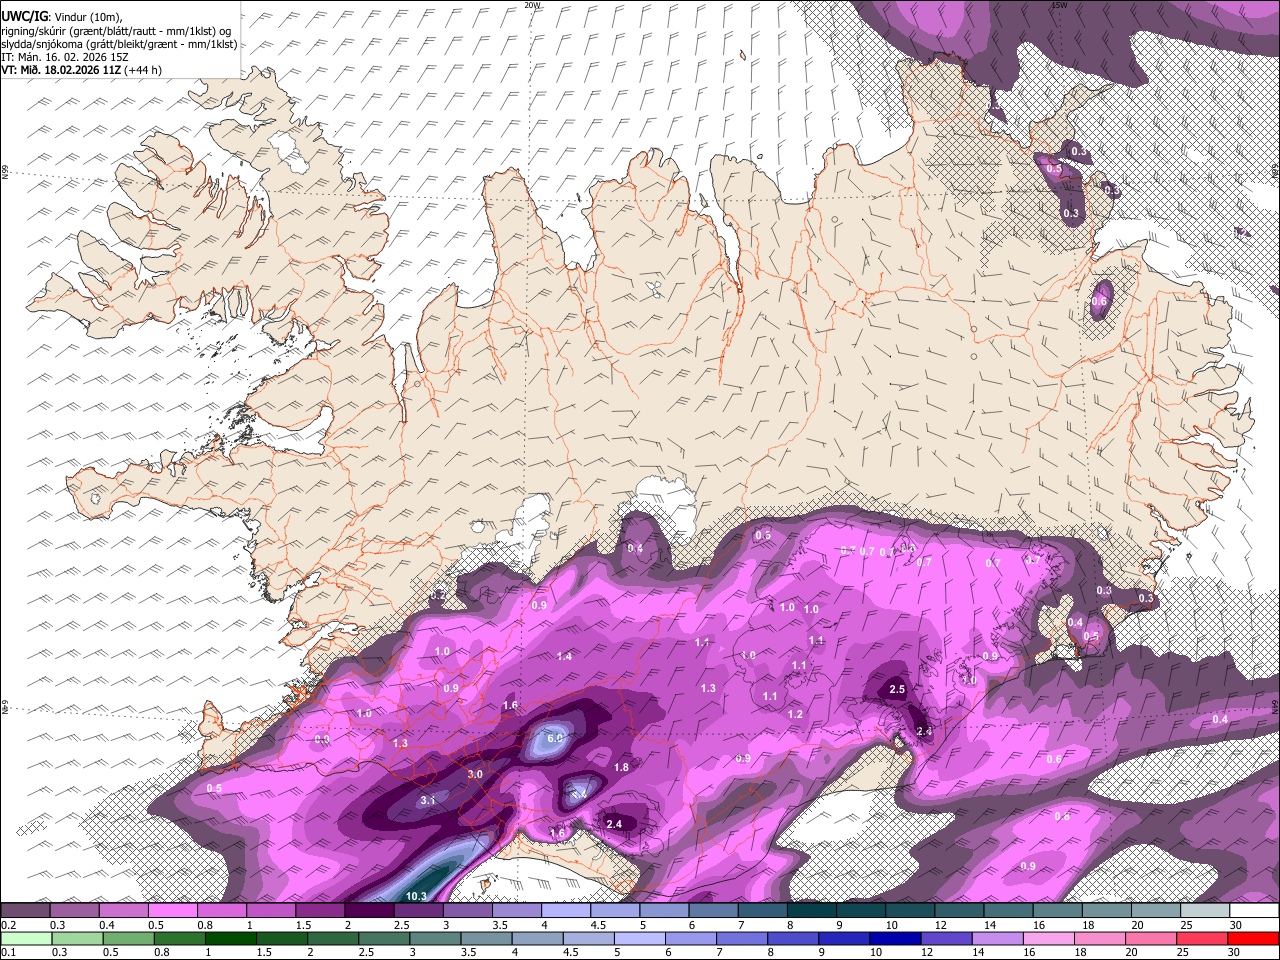Select the 'rigning/skúrir' description line

(118, 30)
